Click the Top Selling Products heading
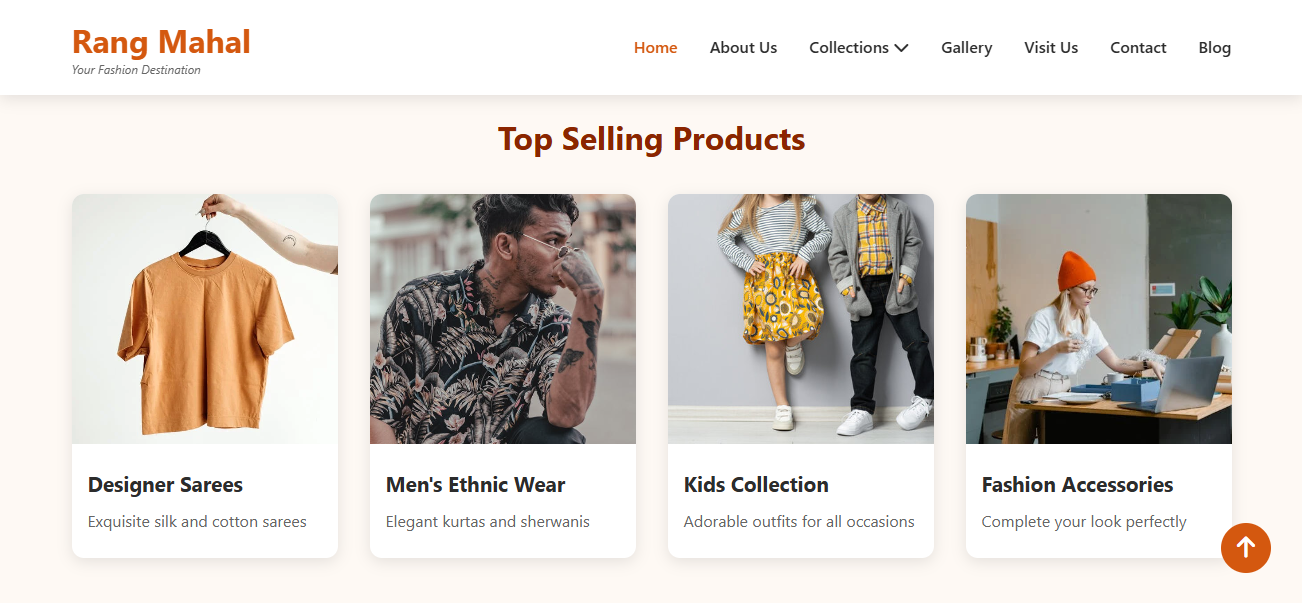The image size is (1302, 603). [651, 139]
